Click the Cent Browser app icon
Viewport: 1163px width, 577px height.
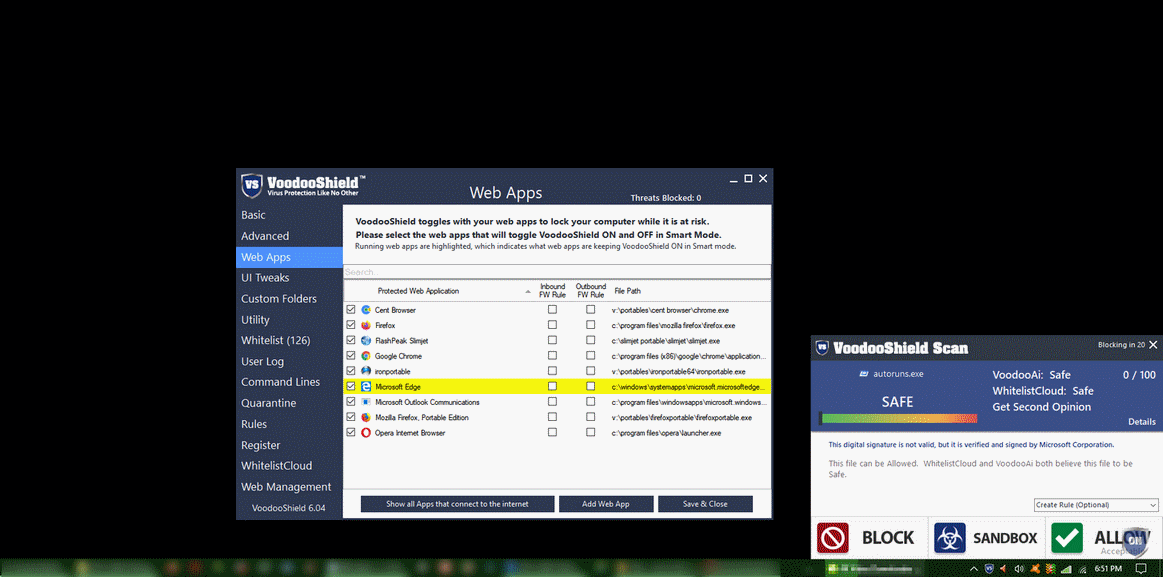click(366, 310)
